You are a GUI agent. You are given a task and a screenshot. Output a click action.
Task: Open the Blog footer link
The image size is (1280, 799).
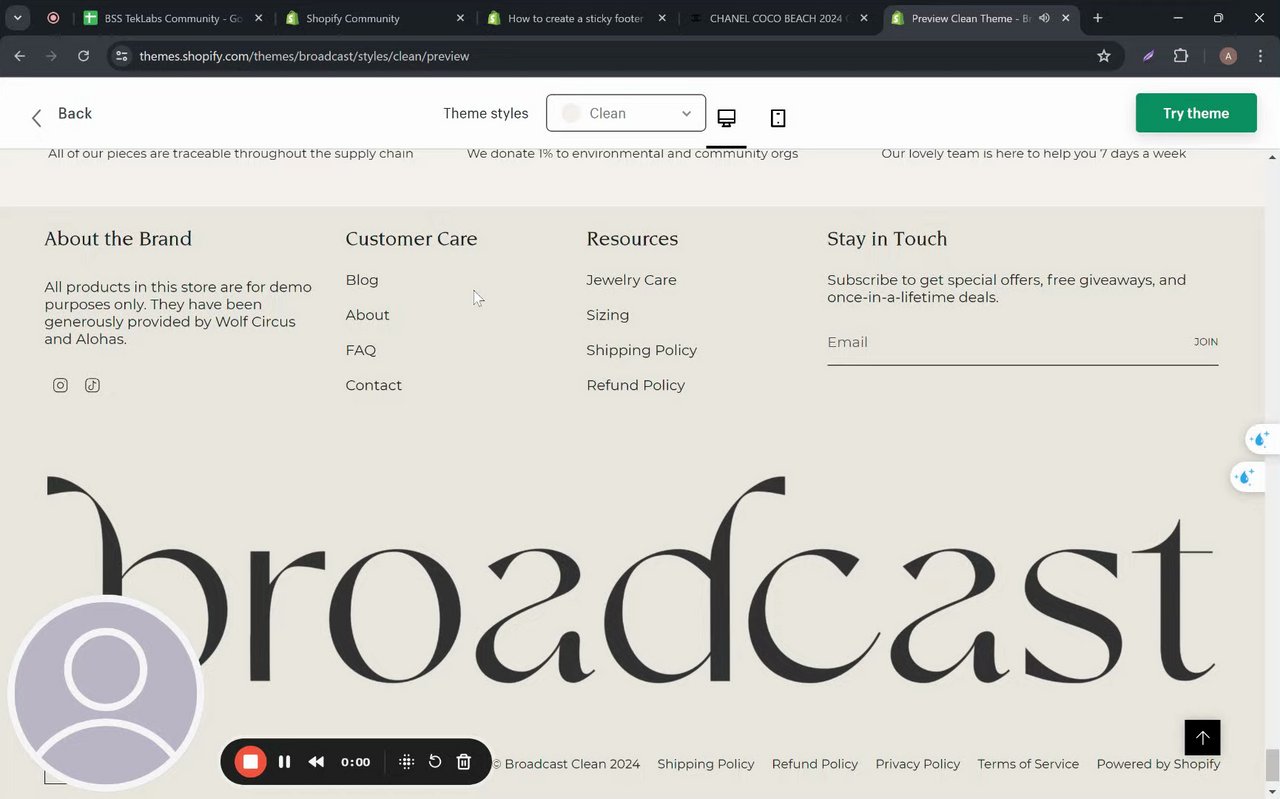click(x=362, y=280)
